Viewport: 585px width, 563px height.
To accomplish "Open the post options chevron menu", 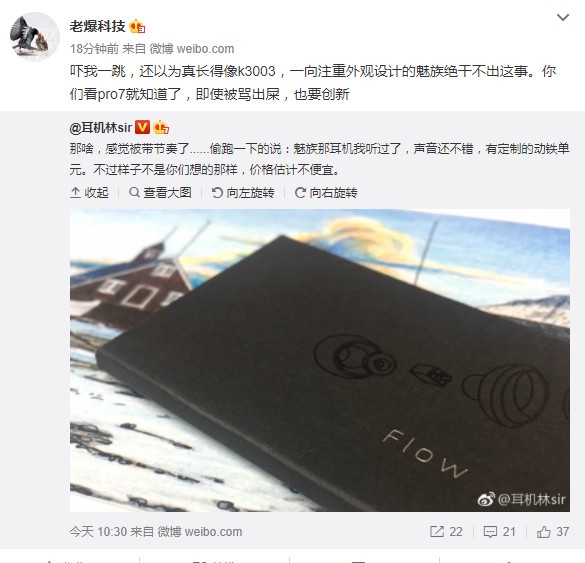I will 563,17.
